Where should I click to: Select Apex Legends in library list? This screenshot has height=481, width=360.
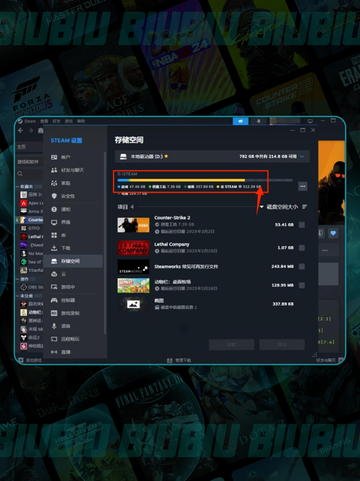click(x=32, y=203)
